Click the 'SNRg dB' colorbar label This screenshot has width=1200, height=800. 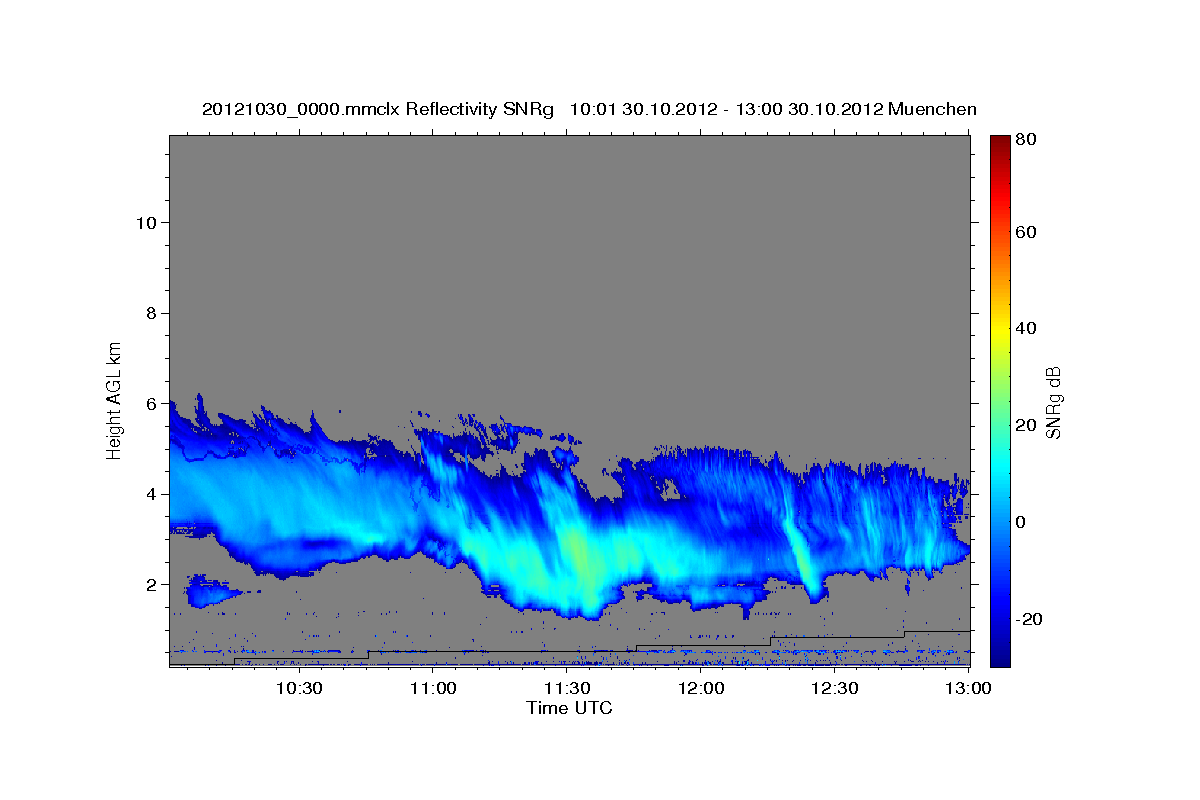[1053, 401]
